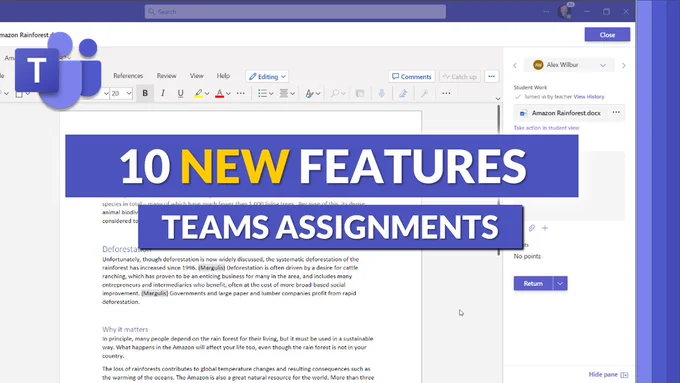Open more font options ellipsis
Image resolution: width=680 pixels, height=383 pixels.
pyautogui.click(x=241, y=93)
